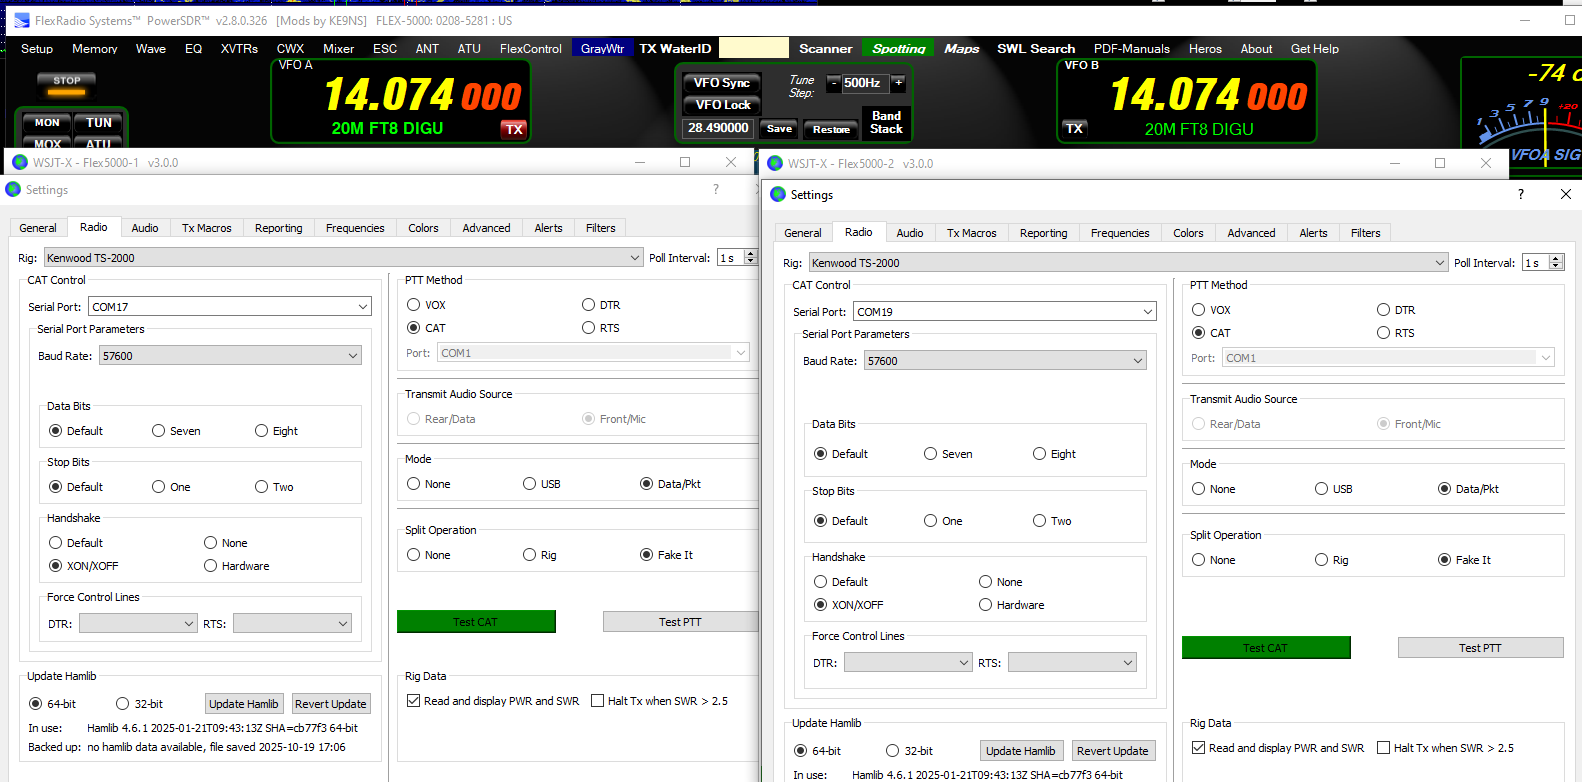The image size is (1582, 782).
Task: Select Hardware handshake in Flex5000-1
Action: pos(211,566)
